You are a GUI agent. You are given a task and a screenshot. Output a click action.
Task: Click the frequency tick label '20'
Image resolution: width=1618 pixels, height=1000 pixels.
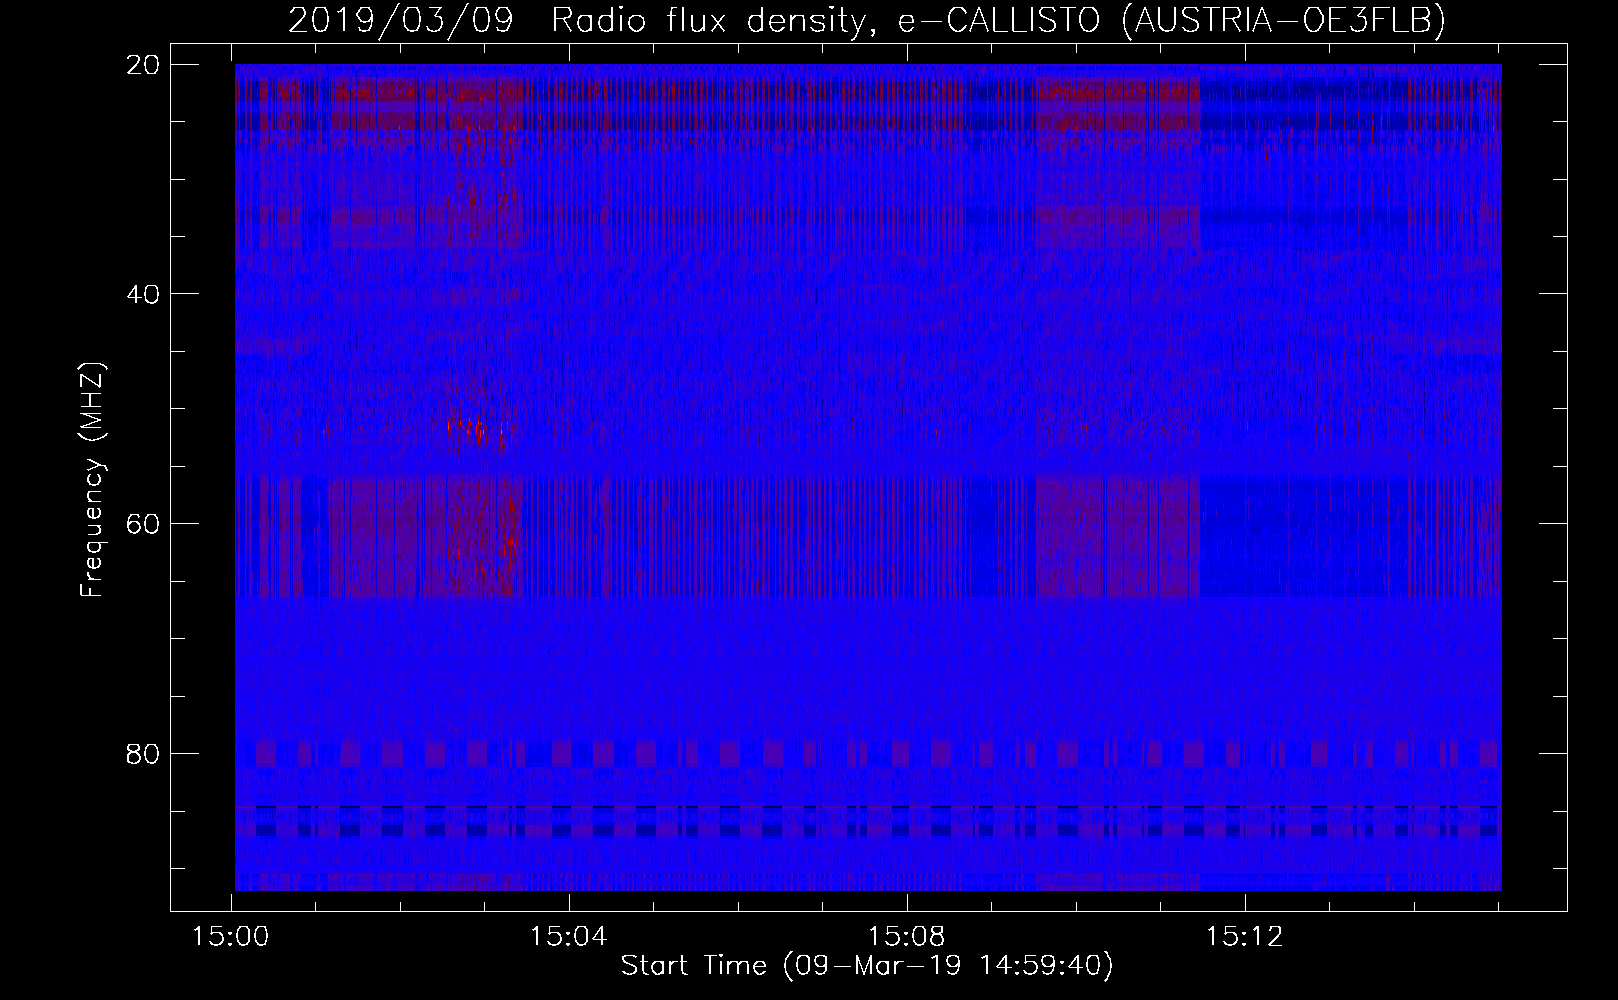[x=144, y=65]
